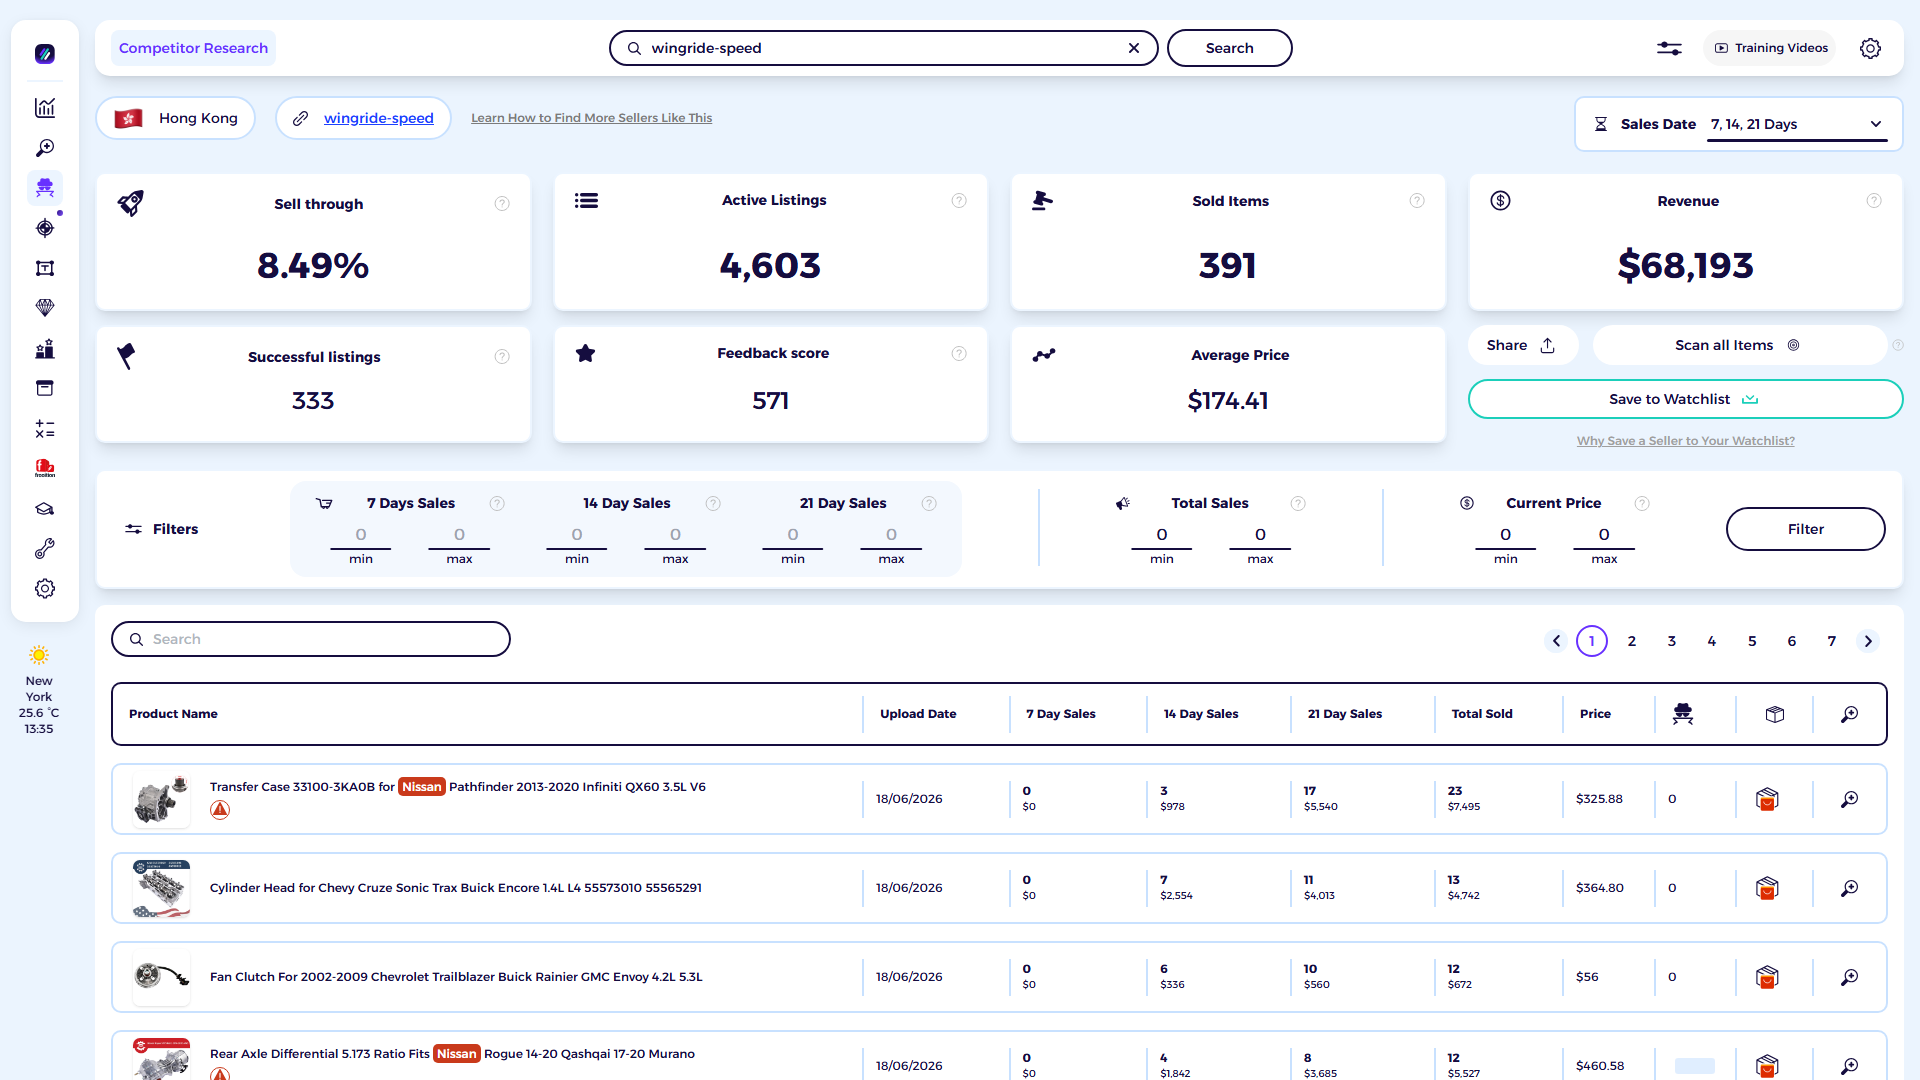
Task: Set Total Sales min field
Action: pos(1162,535)
